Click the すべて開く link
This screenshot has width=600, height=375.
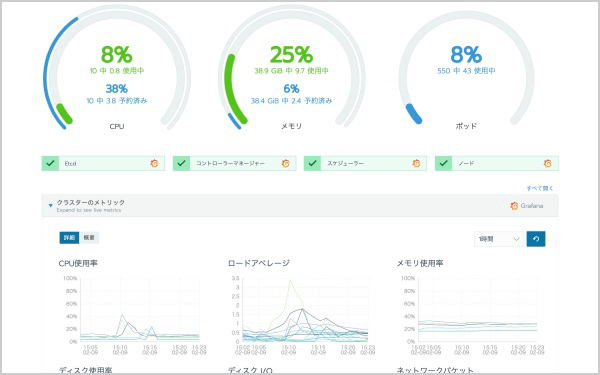(540, 188)
